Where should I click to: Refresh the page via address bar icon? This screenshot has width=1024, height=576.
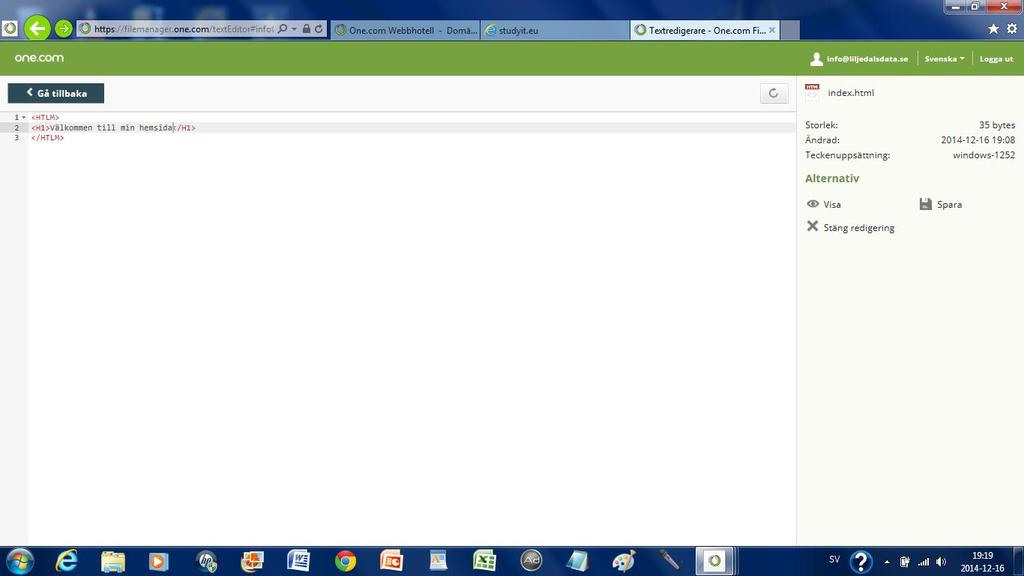click(319, 29)
